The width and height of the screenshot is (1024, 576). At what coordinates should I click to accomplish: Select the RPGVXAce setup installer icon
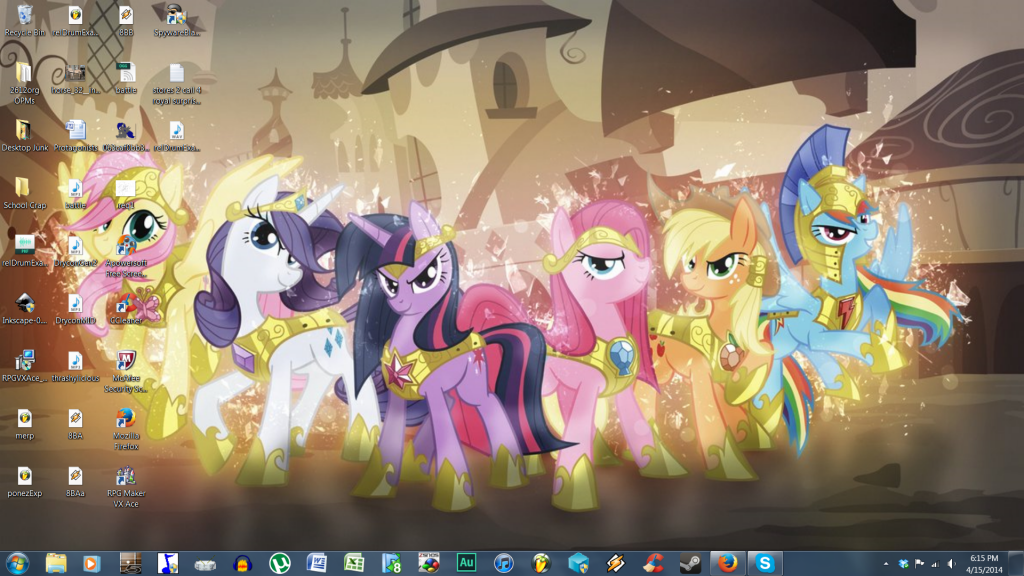click(x=25, y=366)
